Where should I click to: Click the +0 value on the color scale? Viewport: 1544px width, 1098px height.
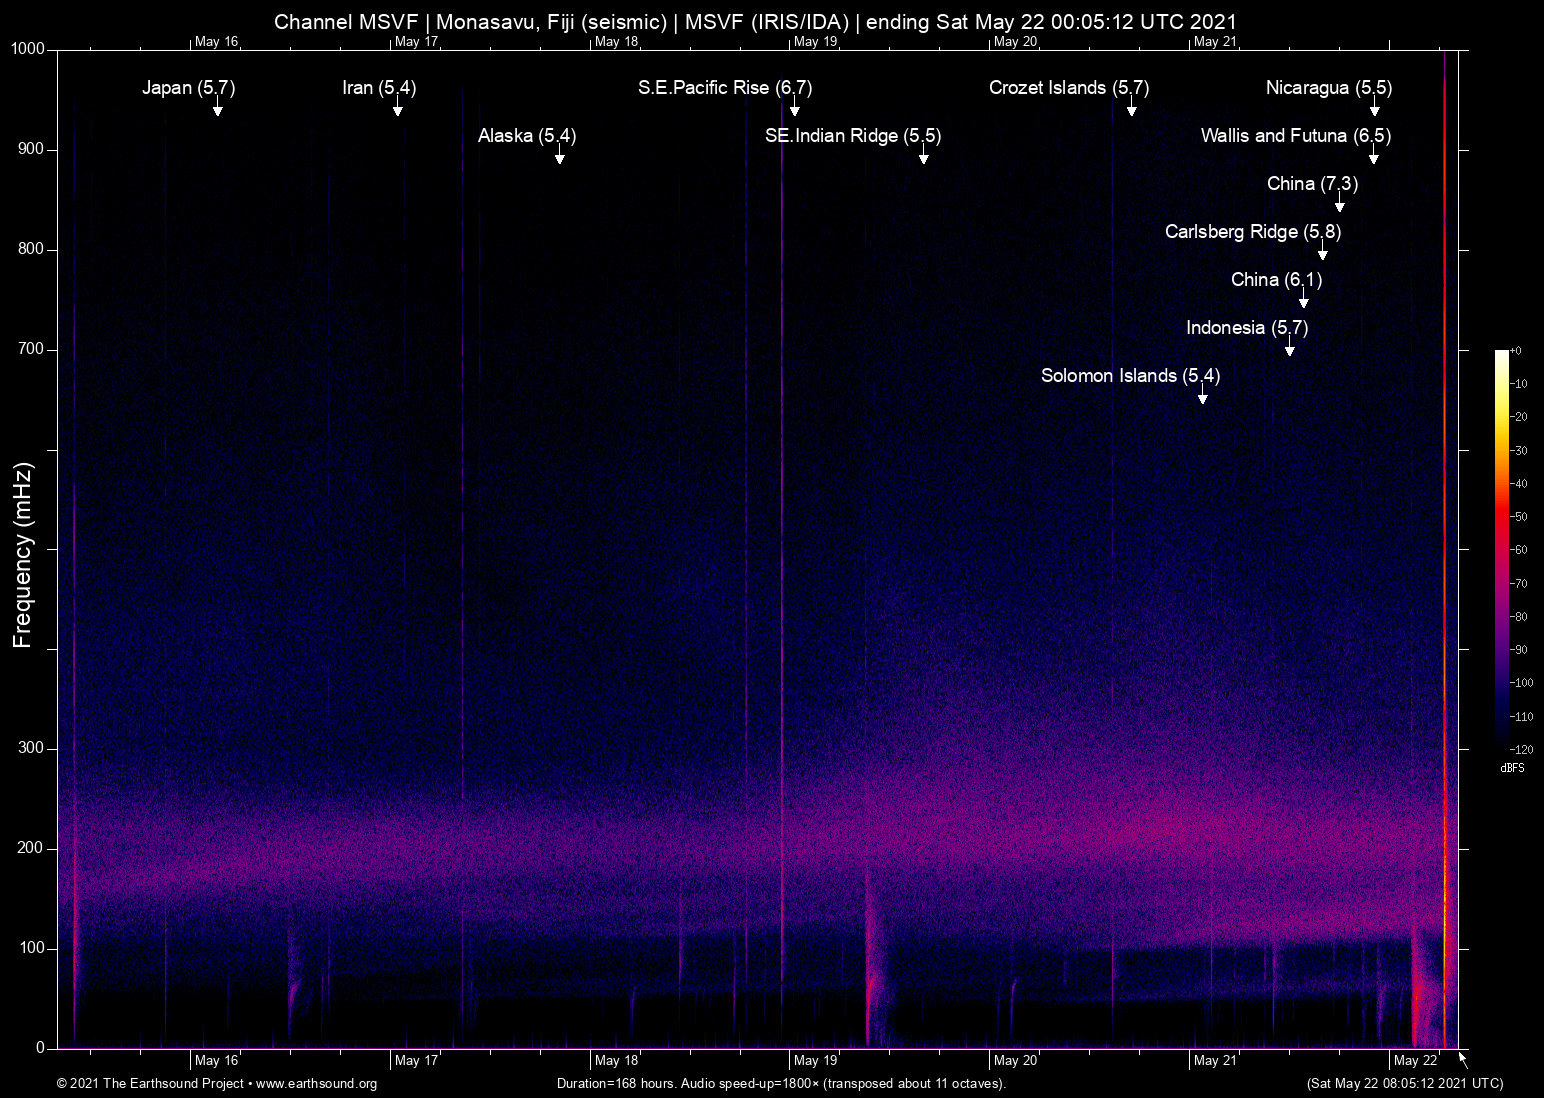(x=1516, y=351)
